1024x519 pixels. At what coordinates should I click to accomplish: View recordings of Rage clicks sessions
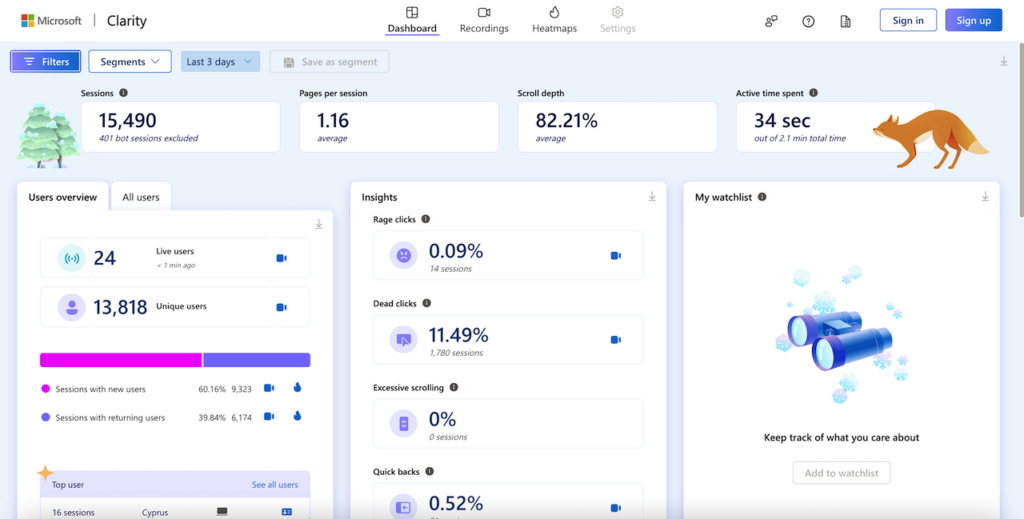tap(616, 255)
